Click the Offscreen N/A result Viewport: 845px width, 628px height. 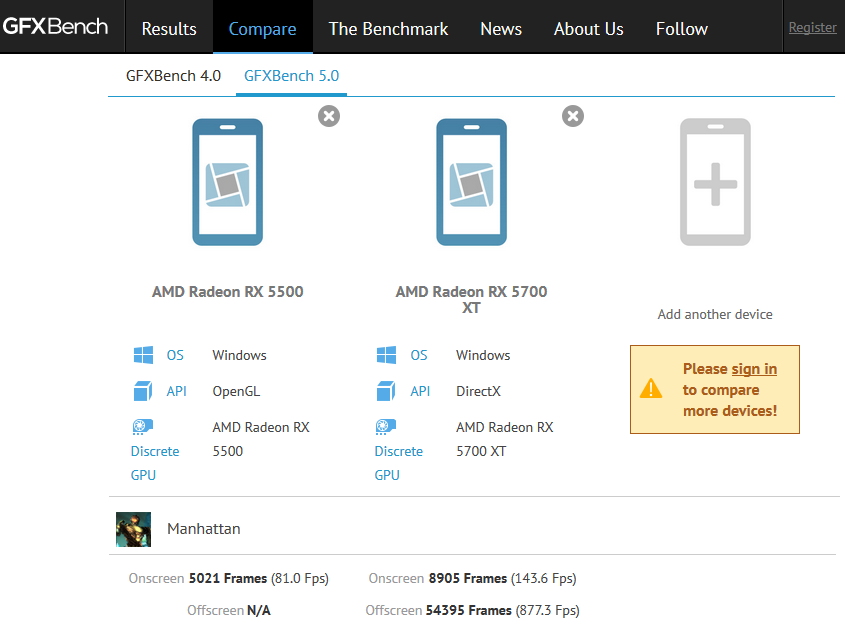(x=228, y=610)
